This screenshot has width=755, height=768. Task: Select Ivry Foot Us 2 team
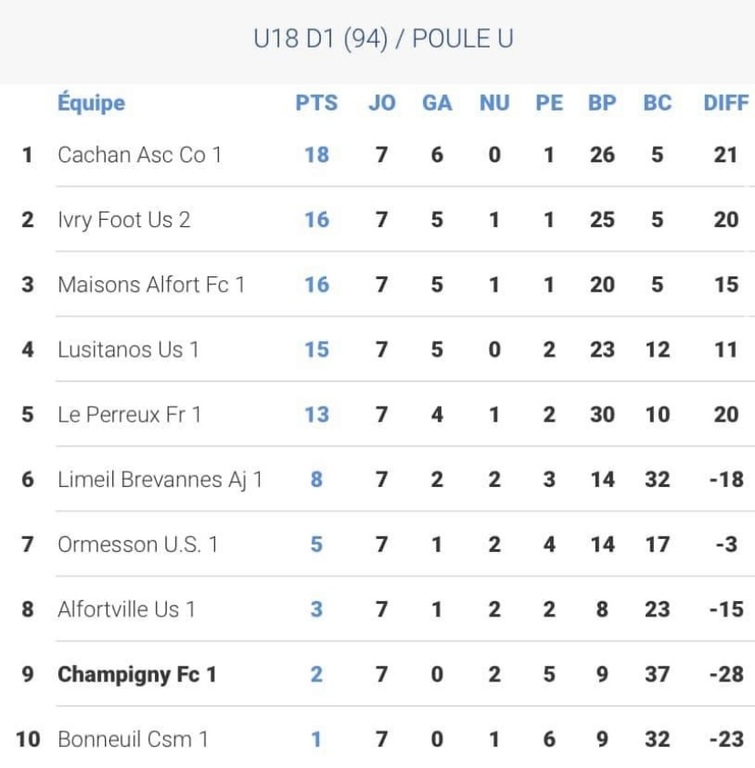[123, 220]
